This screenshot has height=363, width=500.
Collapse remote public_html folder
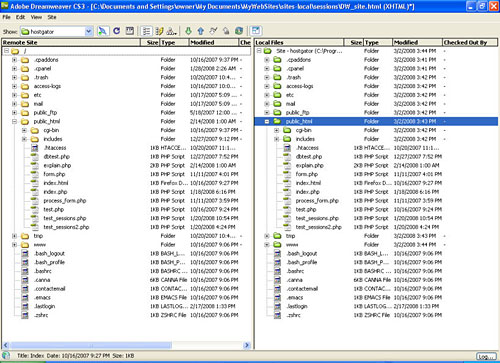tap(14, 121)
